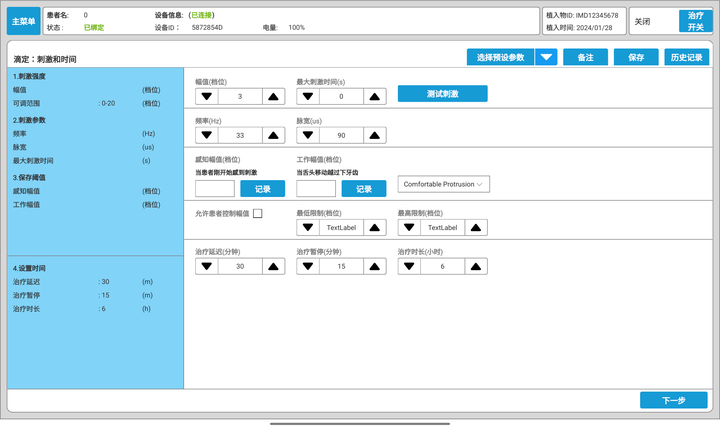Viewport: 720px width, 428px height.
Task: Expand preset parameters dropdown arrow
Action: (546, 58)
